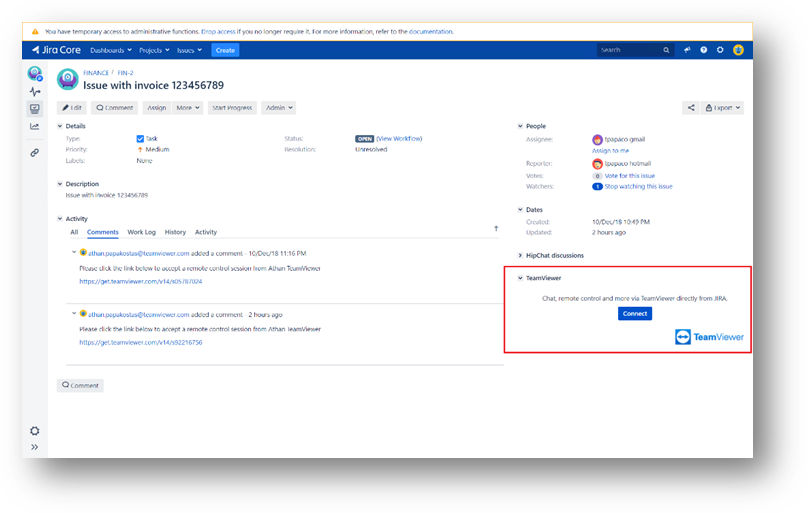Click the search magnifier icon
This screenshot has width=808, height=513.
666,50
